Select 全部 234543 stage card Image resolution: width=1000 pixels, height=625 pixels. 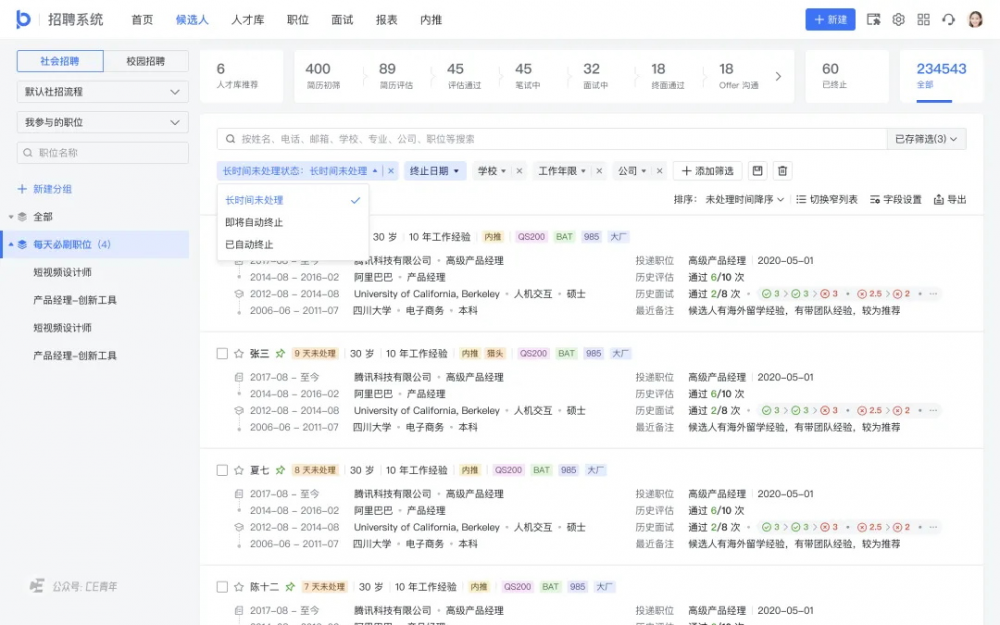[x=941, y=77]
